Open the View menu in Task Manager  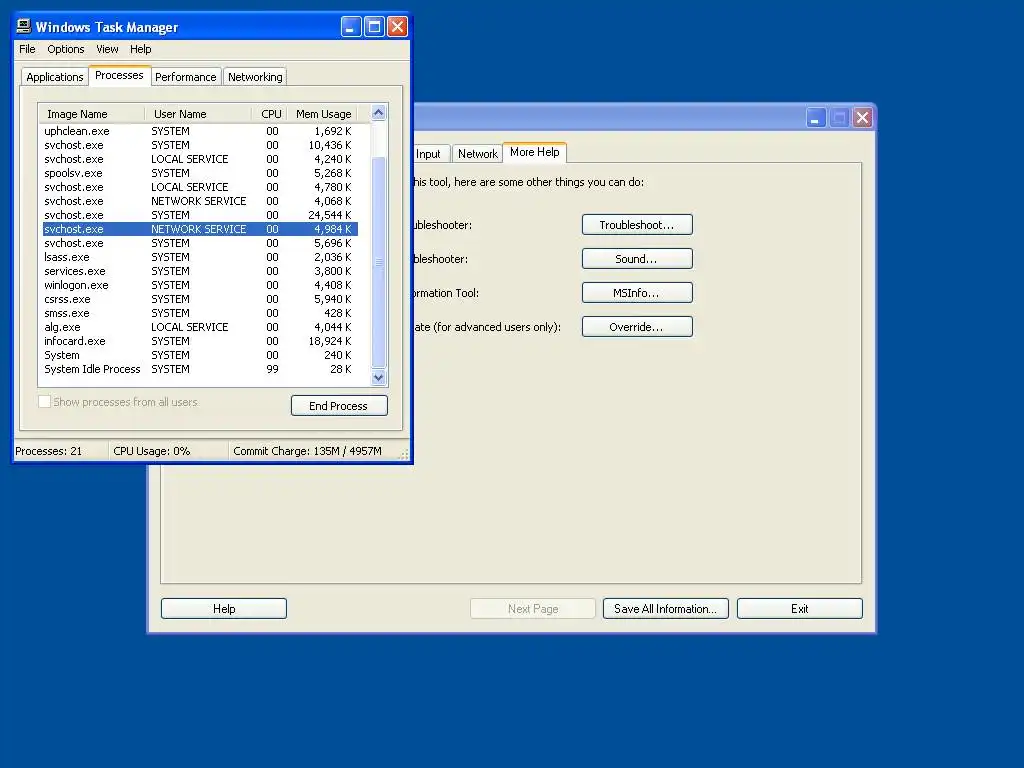pos(107,49)
